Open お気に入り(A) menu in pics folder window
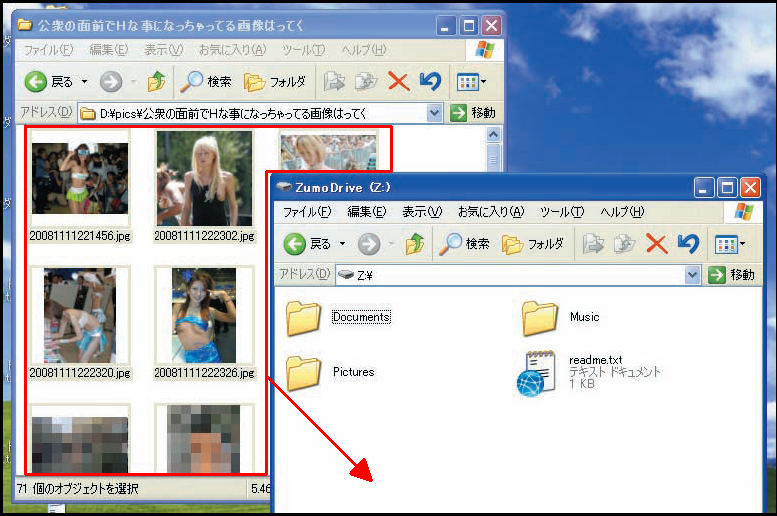Image resolution: width=777 pixels, height=516 pixels. pyautogui.click(x=232, y=50)
